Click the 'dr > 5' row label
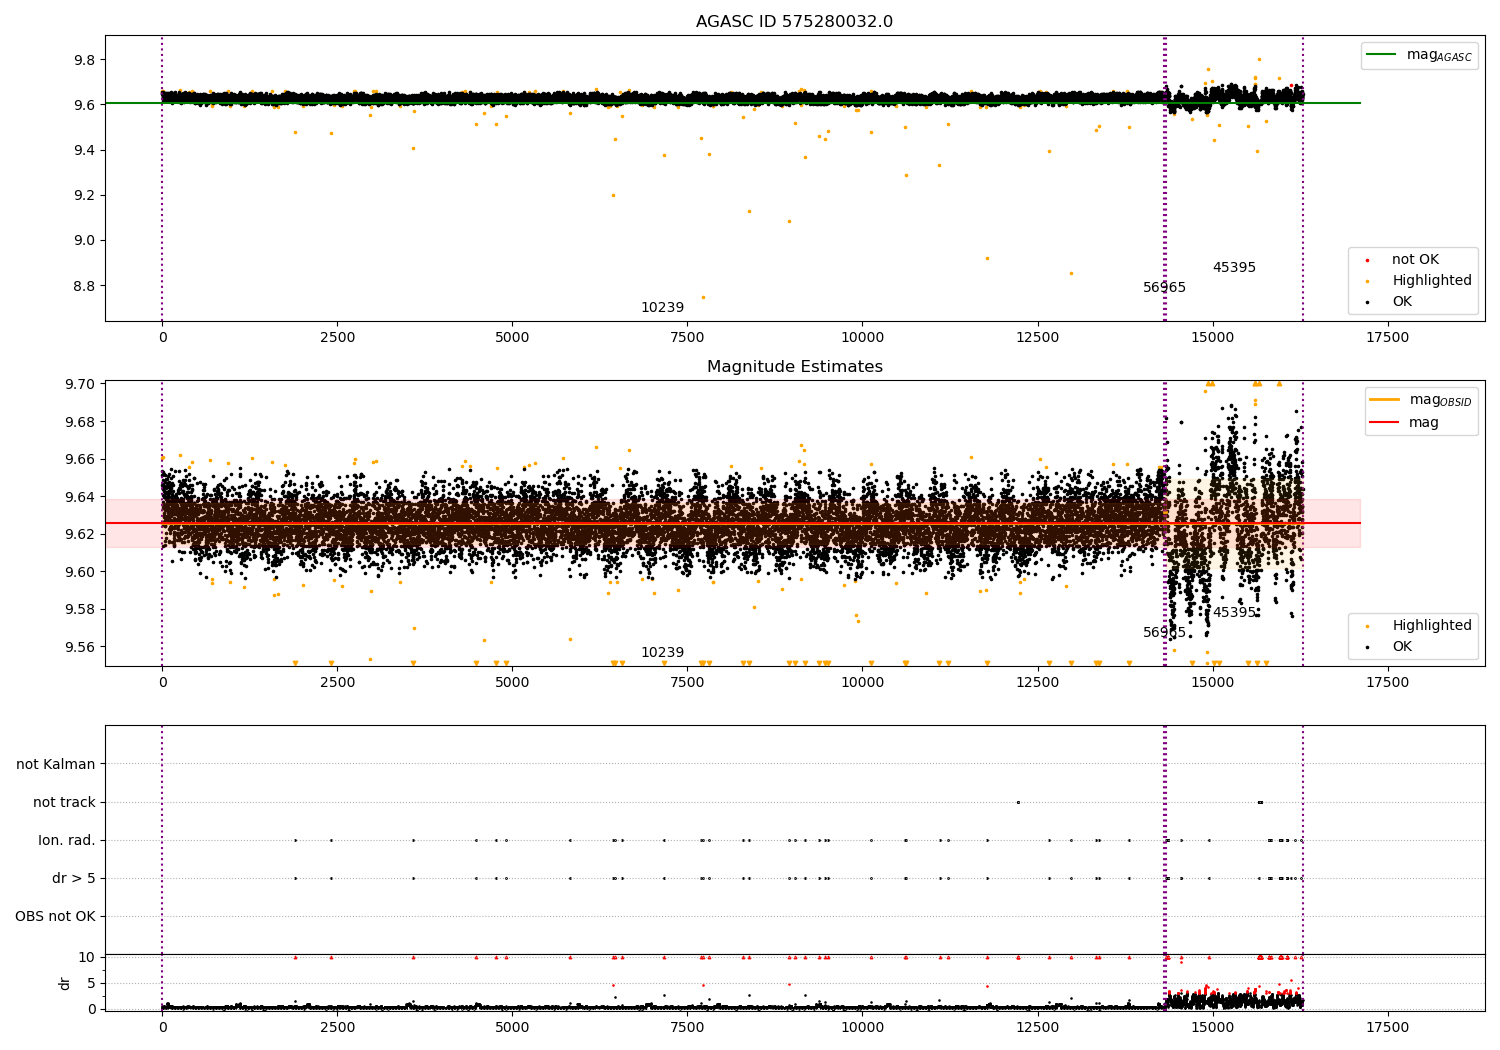The height and width of the screenshot is (1050, 1500). [x=74, y=879]
